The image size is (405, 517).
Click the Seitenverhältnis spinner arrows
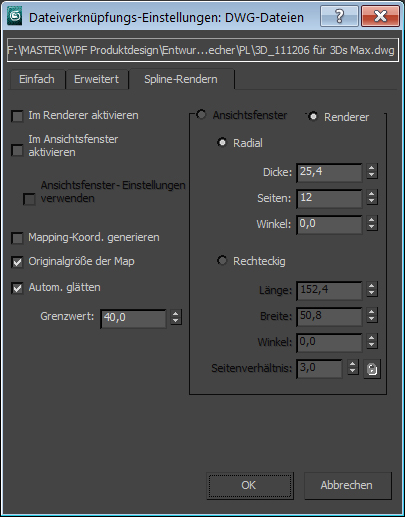(x=353, y=368)
